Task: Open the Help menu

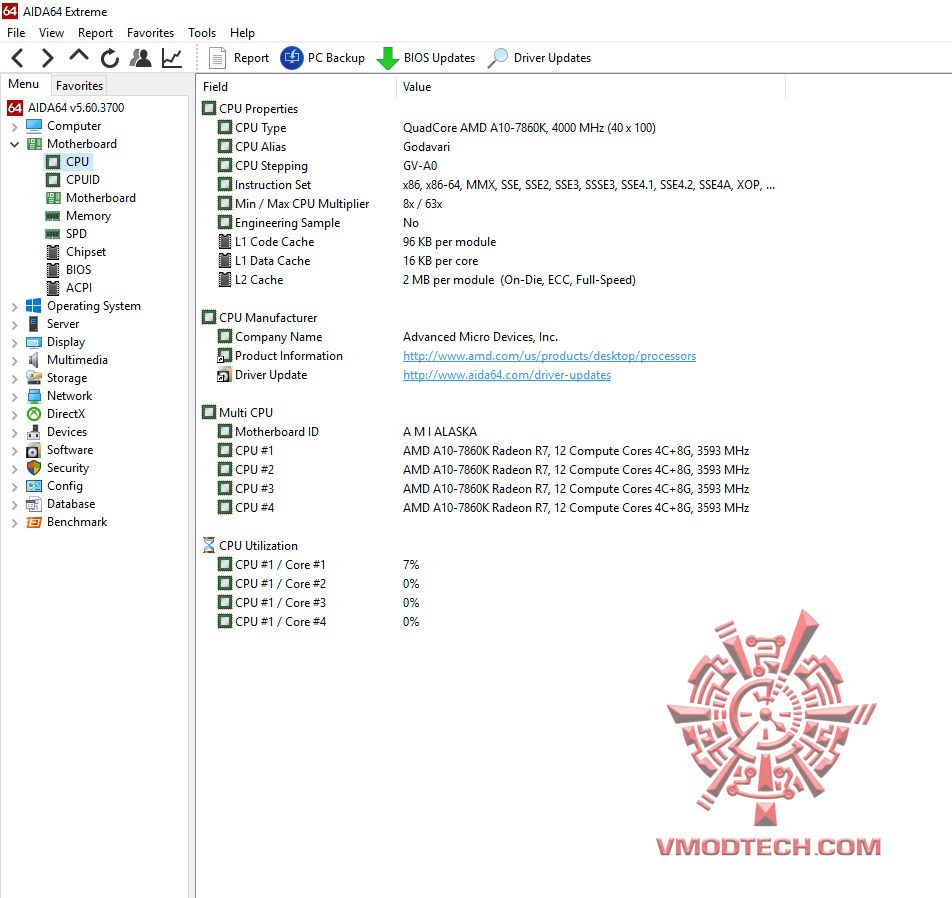Action: (x=242, y=33)
